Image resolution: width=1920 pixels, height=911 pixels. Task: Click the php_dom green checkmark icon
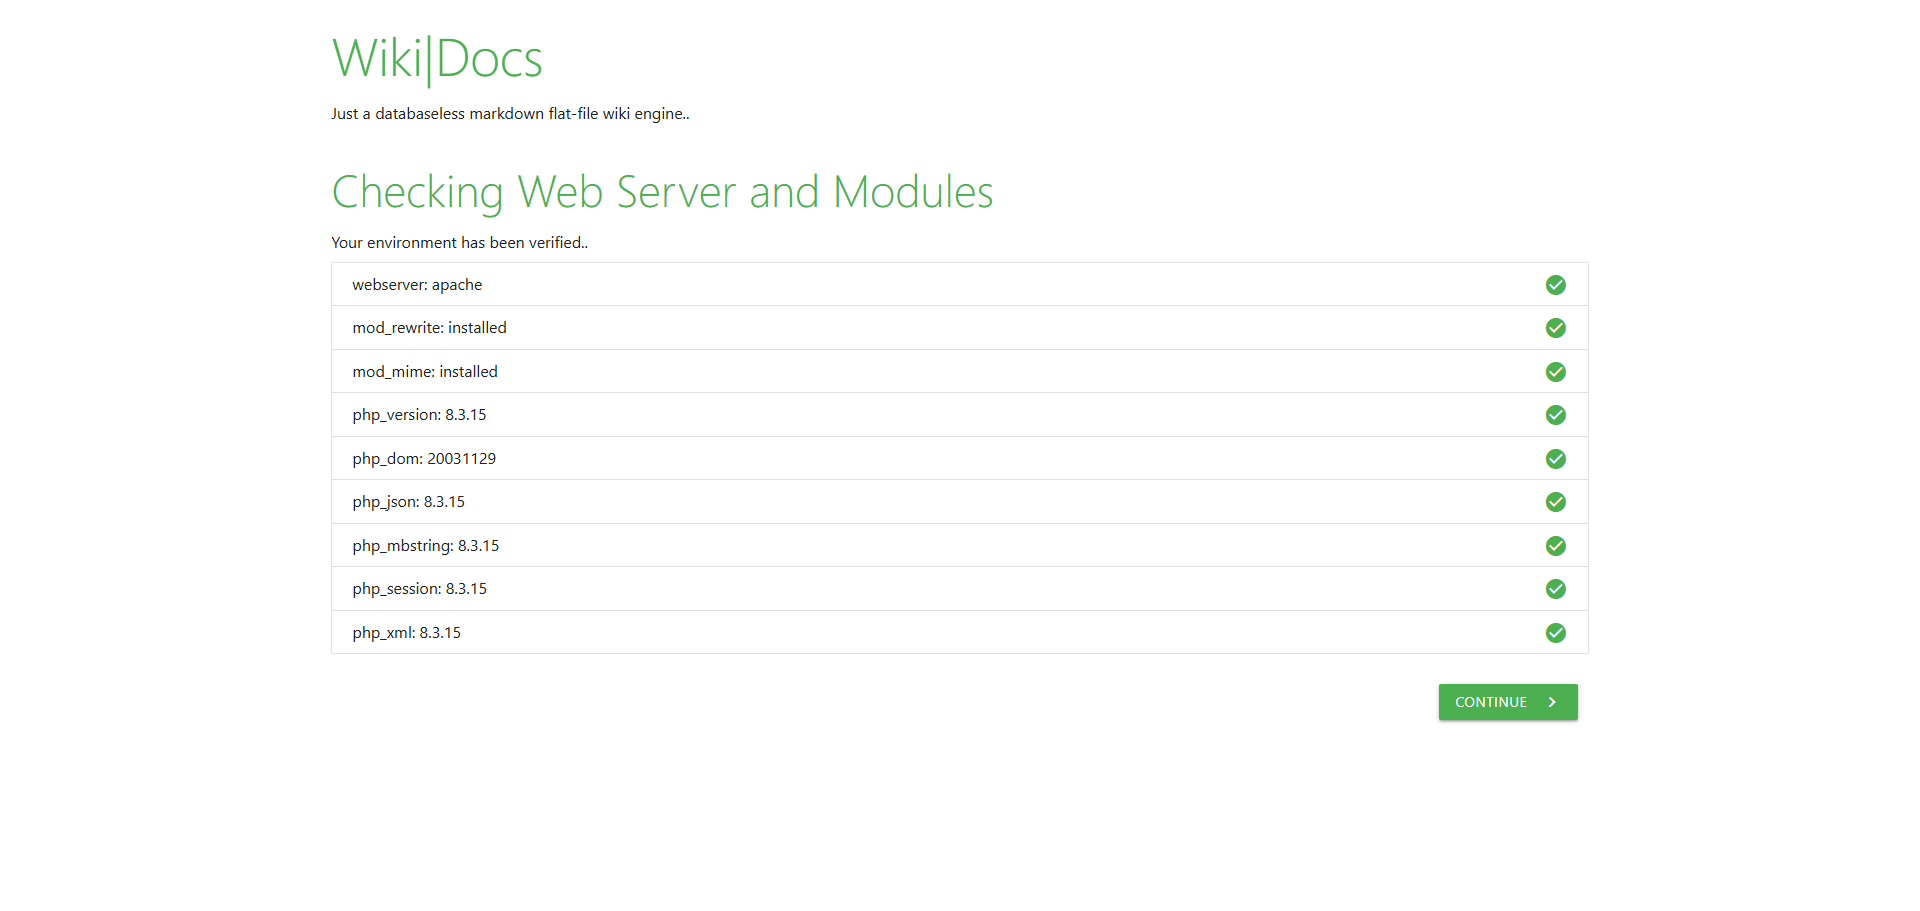pos(1556,459)
